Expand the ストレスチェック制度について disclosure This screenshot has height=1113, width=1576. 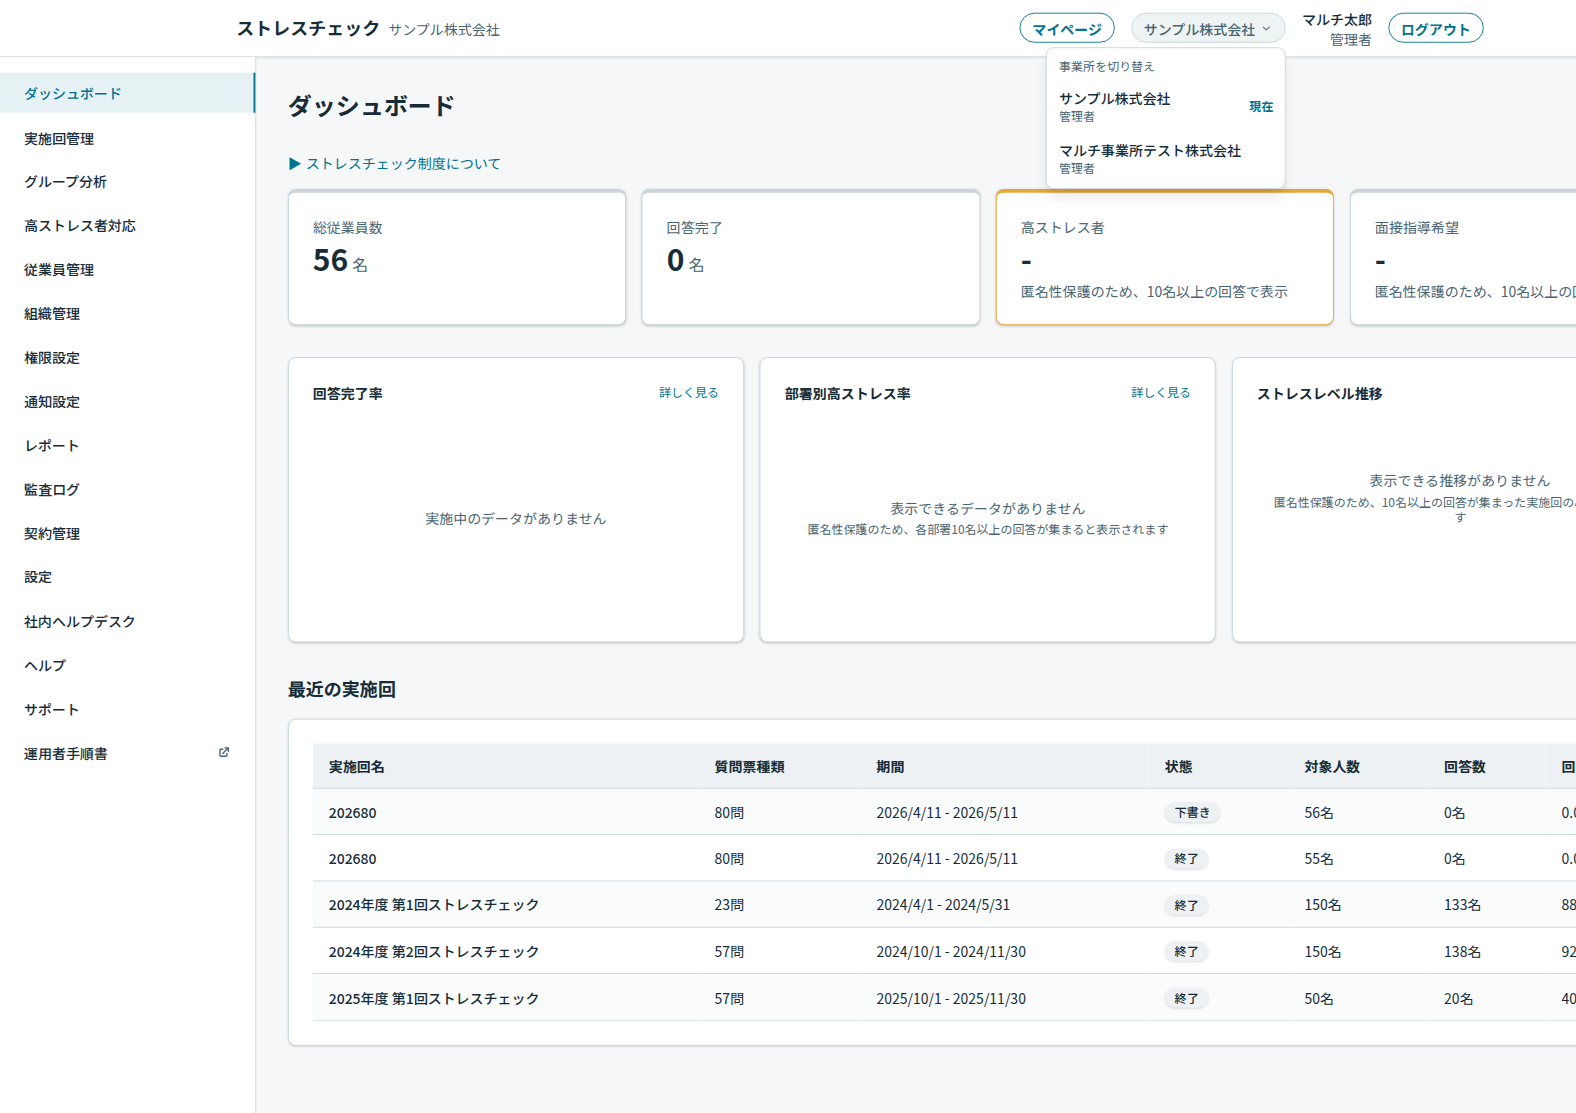pyautogui.click(x=395, y=164)
